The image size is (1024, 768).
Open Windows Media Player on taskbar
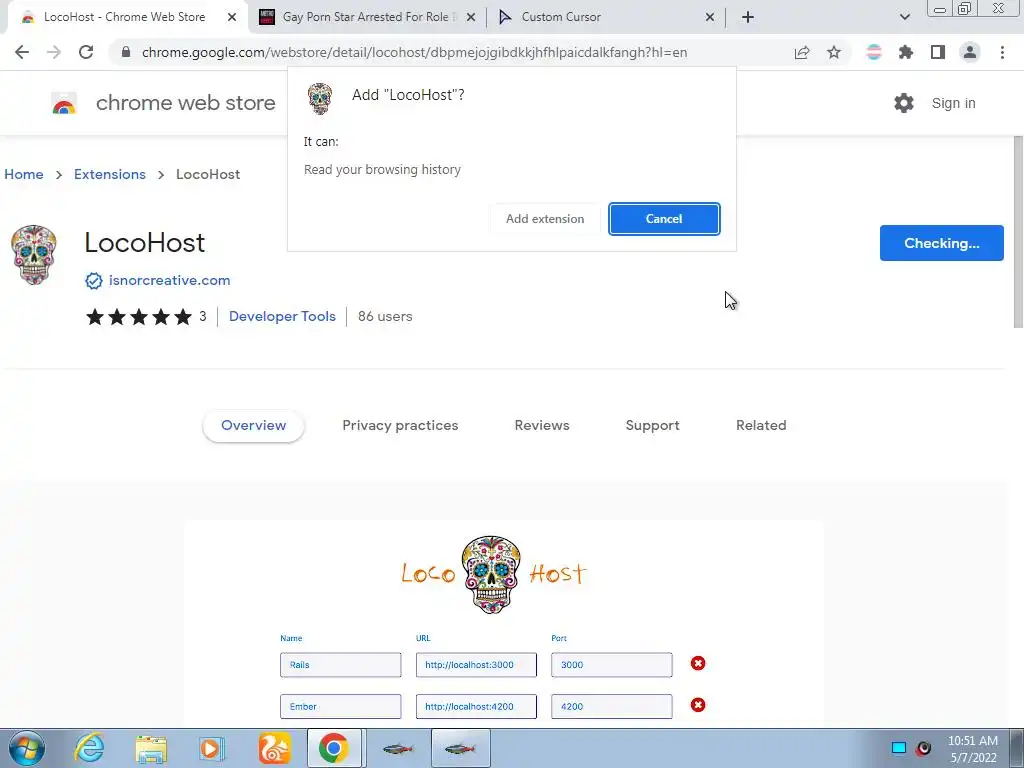[212, 748]
